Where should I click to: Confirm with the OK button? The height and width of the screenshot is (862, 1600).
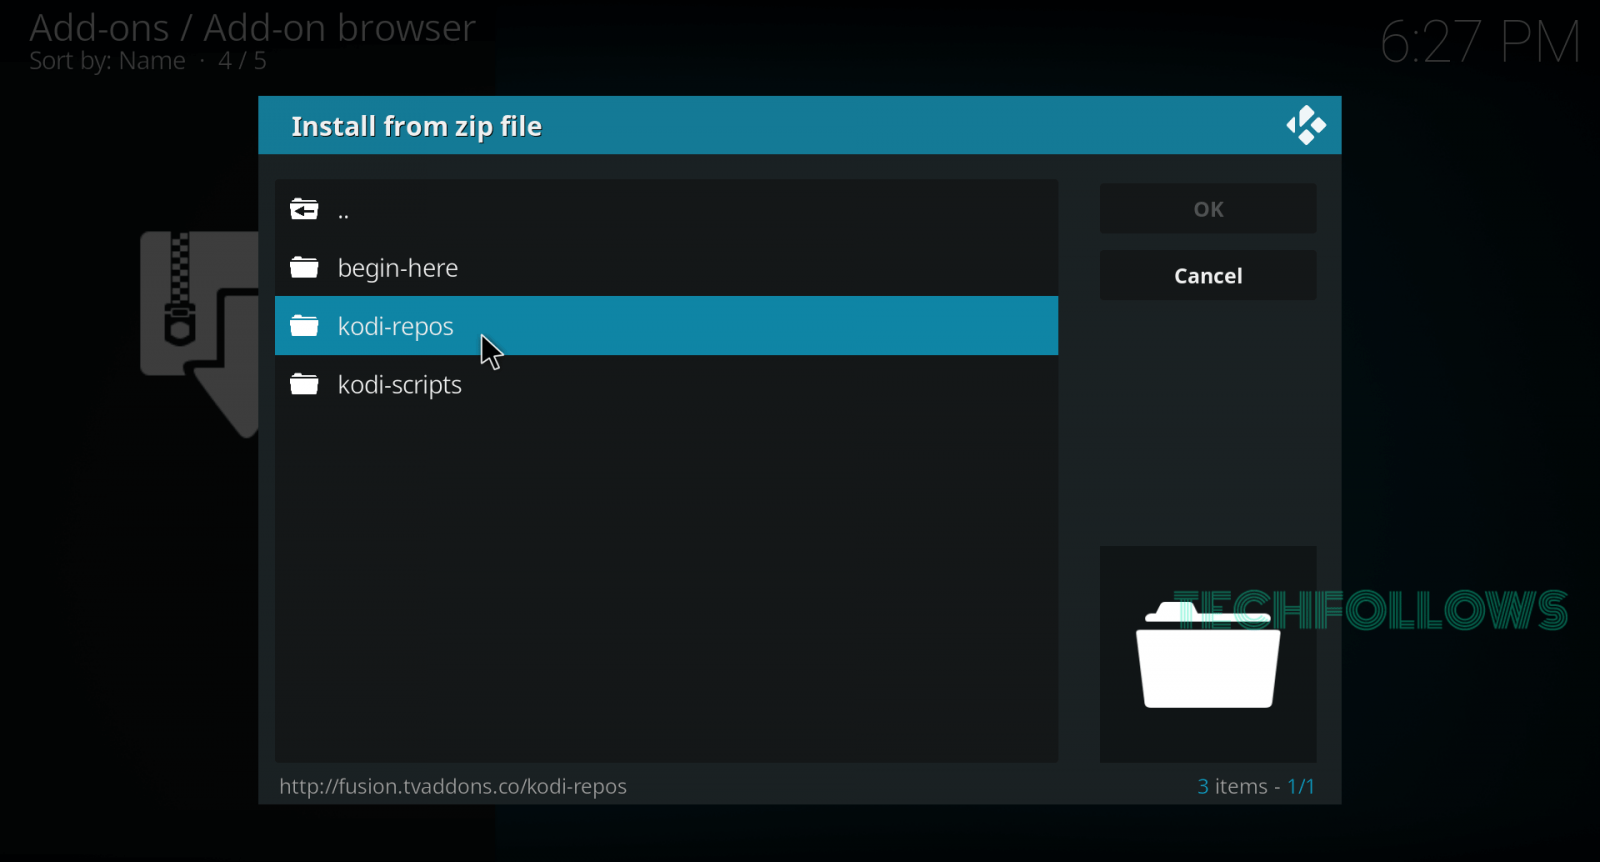tap(1208, 209)
